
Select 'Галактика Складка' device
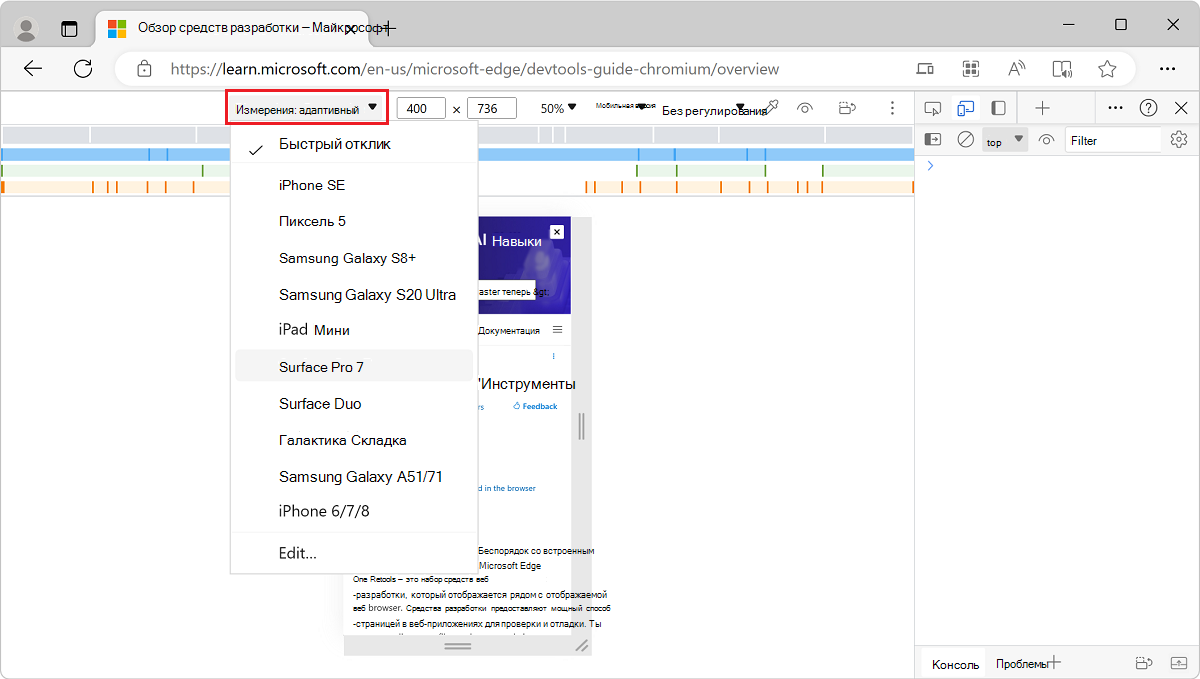tap(354, 440)
